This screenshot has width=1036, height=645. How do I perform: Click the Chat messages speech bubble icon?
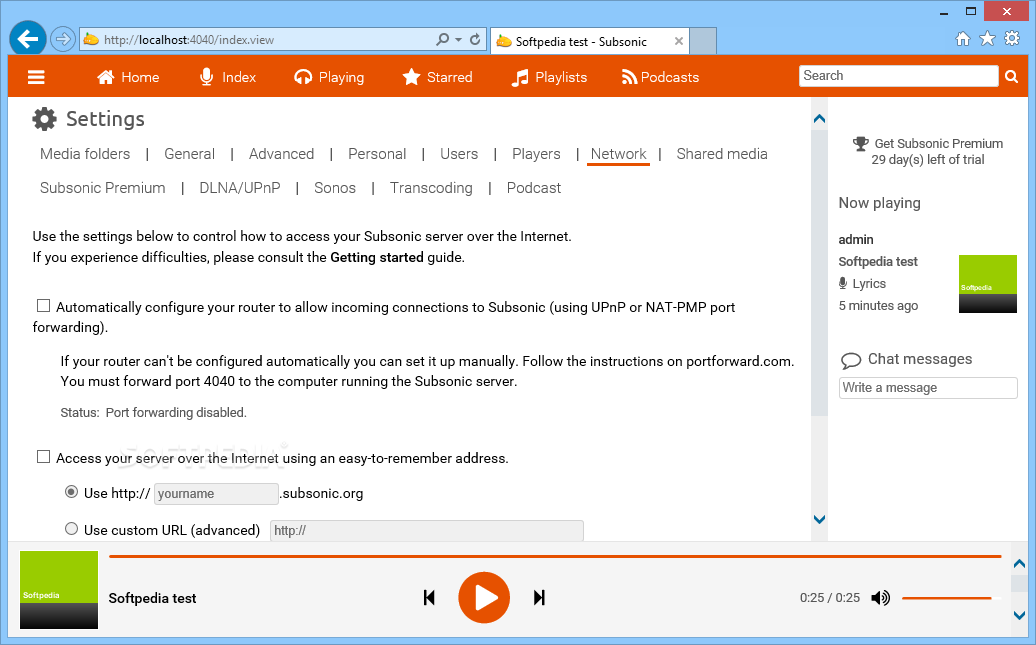click(851, 360)
